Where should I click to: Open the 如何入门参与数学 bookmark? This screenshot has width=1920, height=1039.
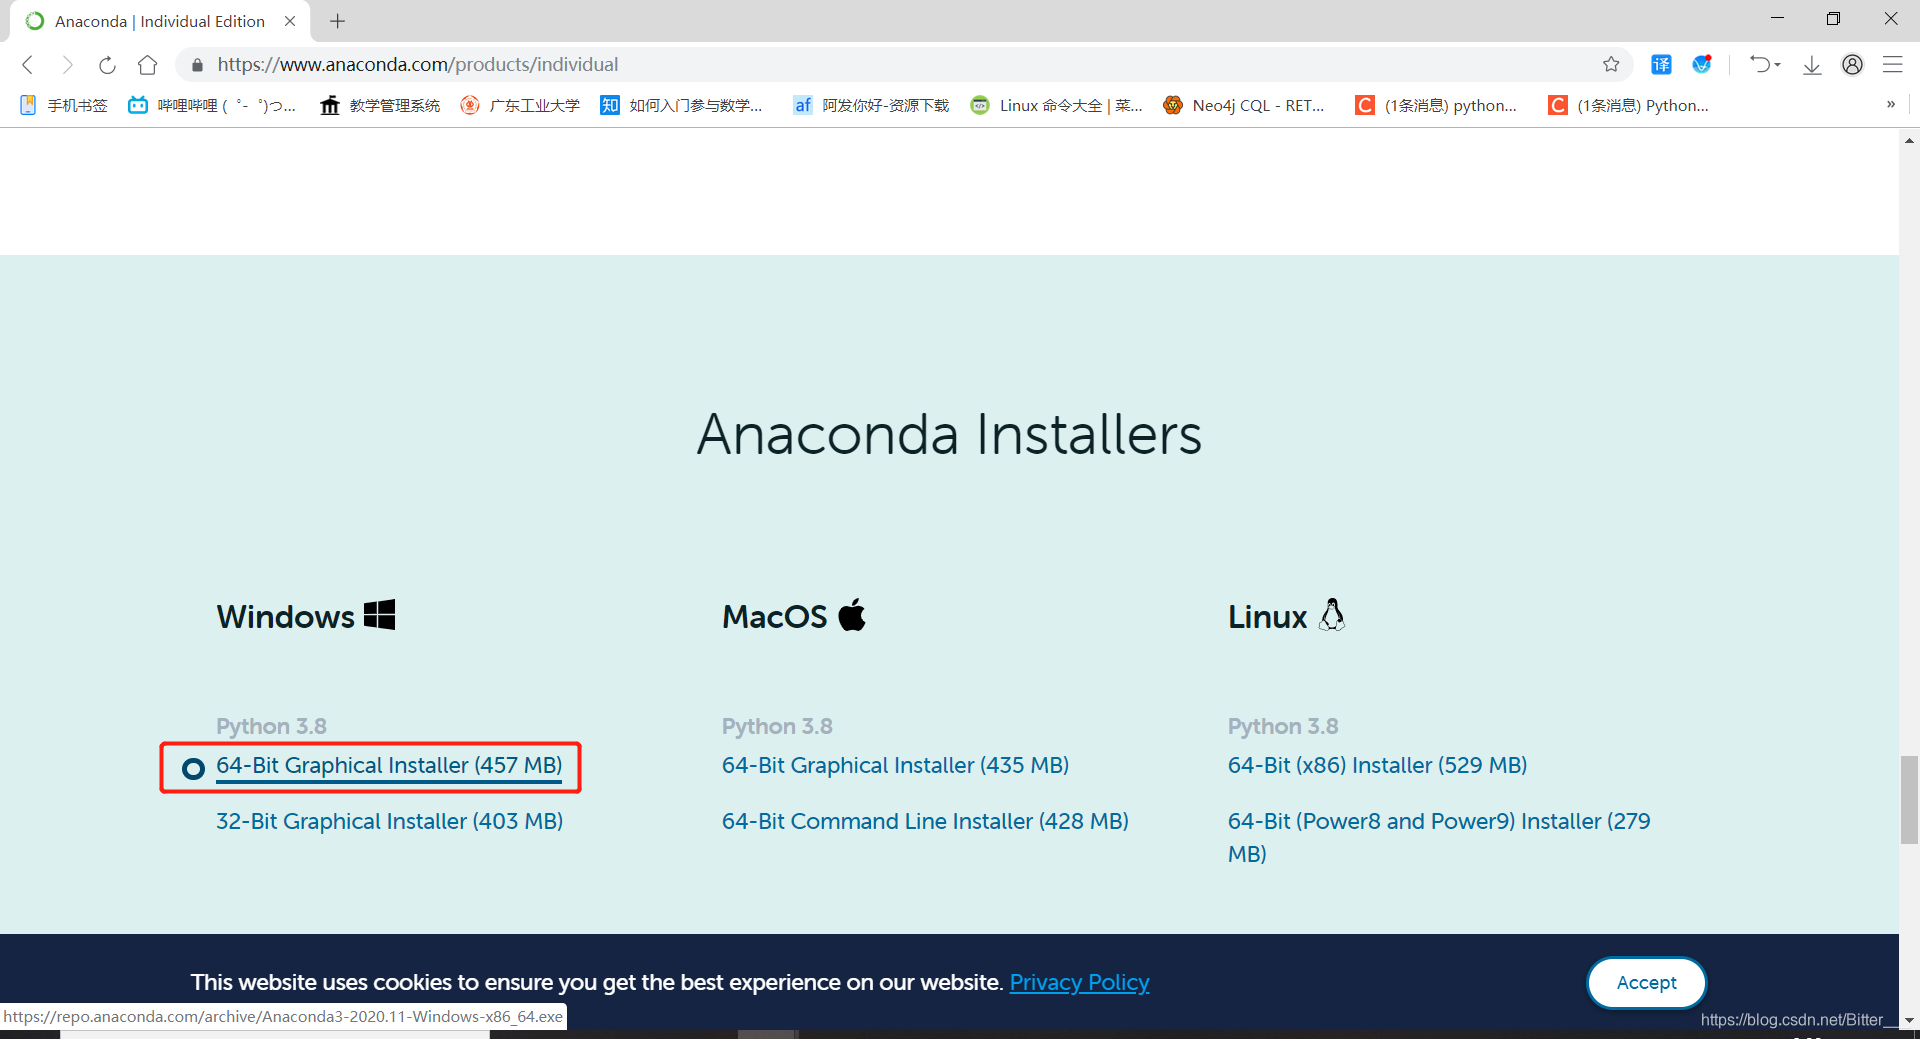(681, 105)
